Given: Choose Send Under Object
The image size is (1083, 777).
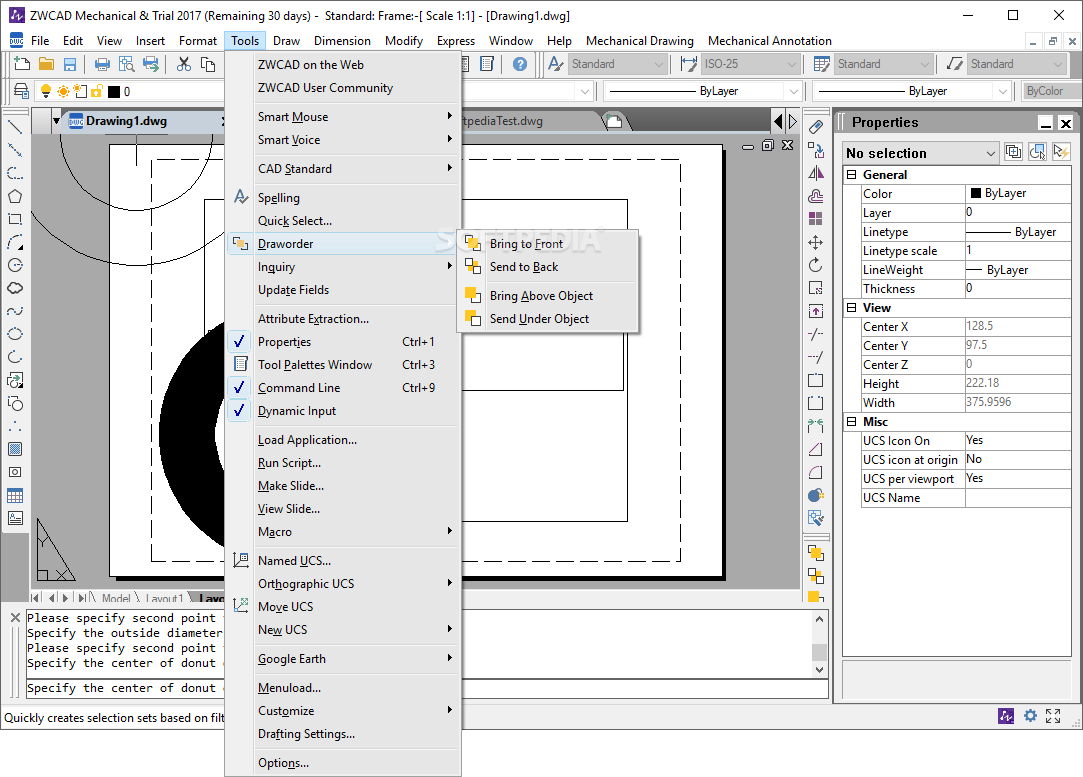Looking at the screenshot, I should (x=548, y=318).
